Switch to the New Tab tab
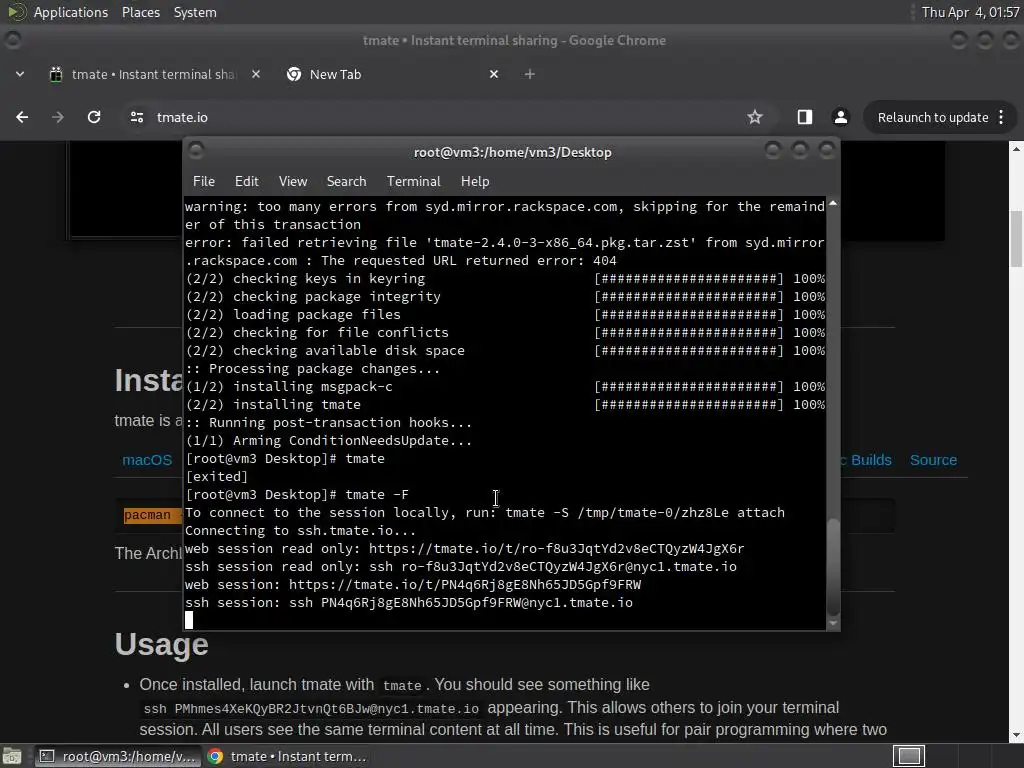The image size is (1024, 768). [x=392, y=74]
